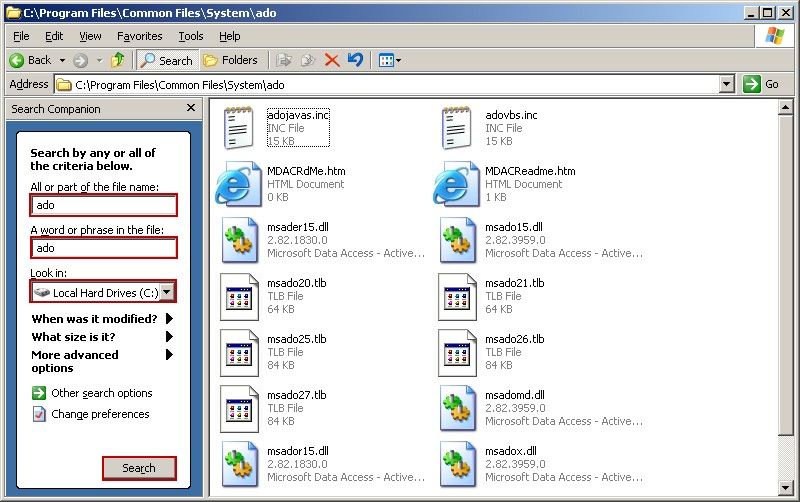Screen dimensions: 800x502
Task: Click the adojavas.inc file name
Action: pyautogui.click(x=298, y=115)
